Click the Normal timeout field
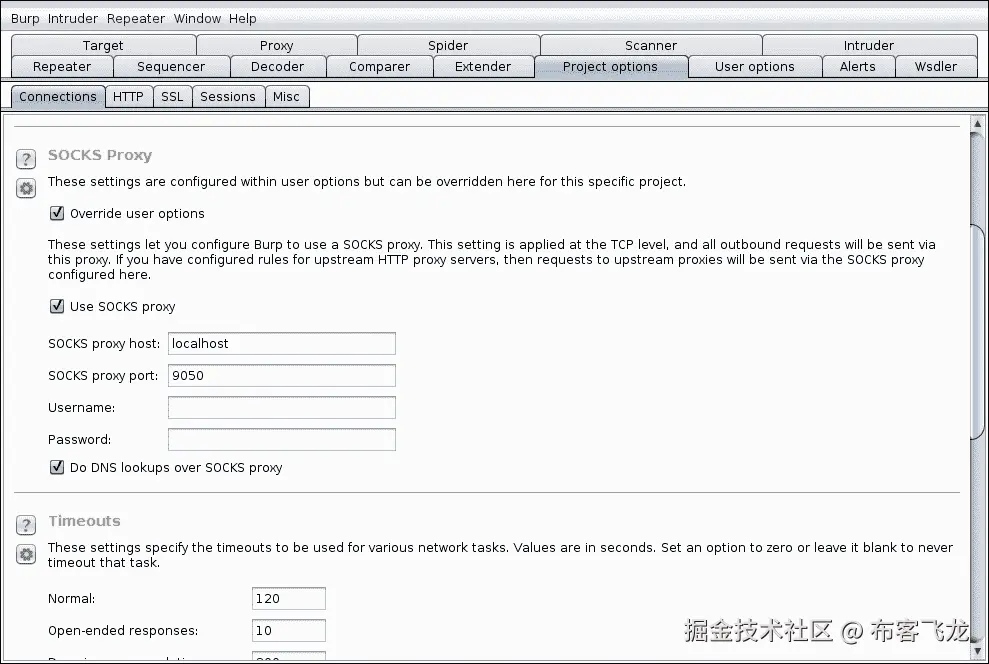This screenshot has height=664, width=989. click(289, 598)
